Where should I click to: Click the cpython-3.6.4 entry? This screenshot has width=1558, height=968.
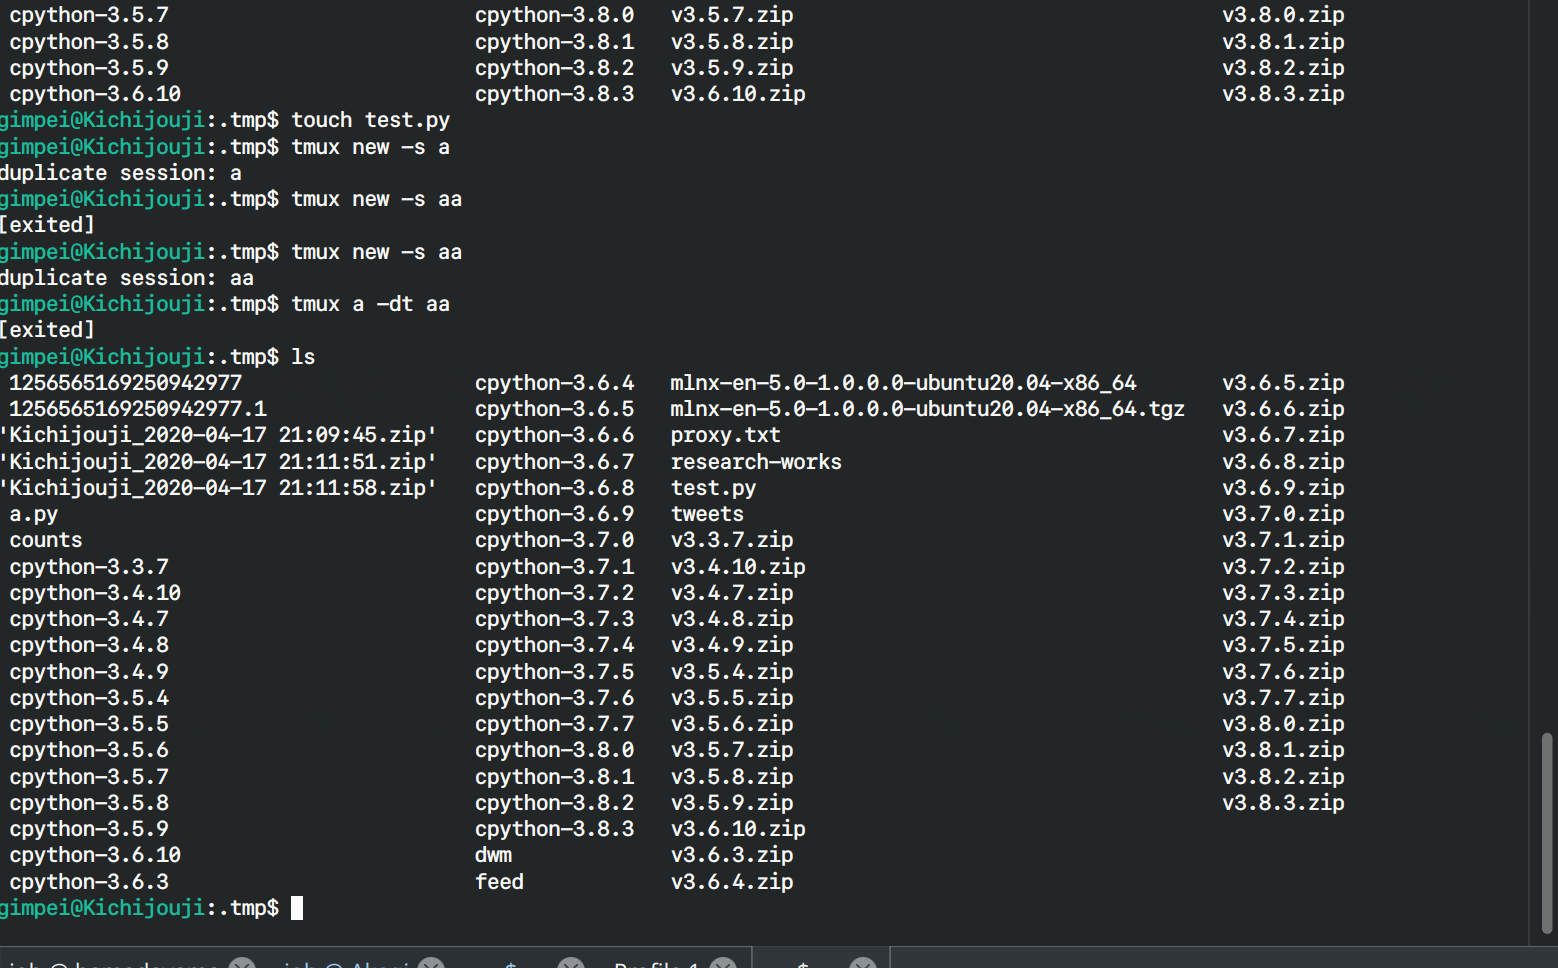tap(555, 383)
